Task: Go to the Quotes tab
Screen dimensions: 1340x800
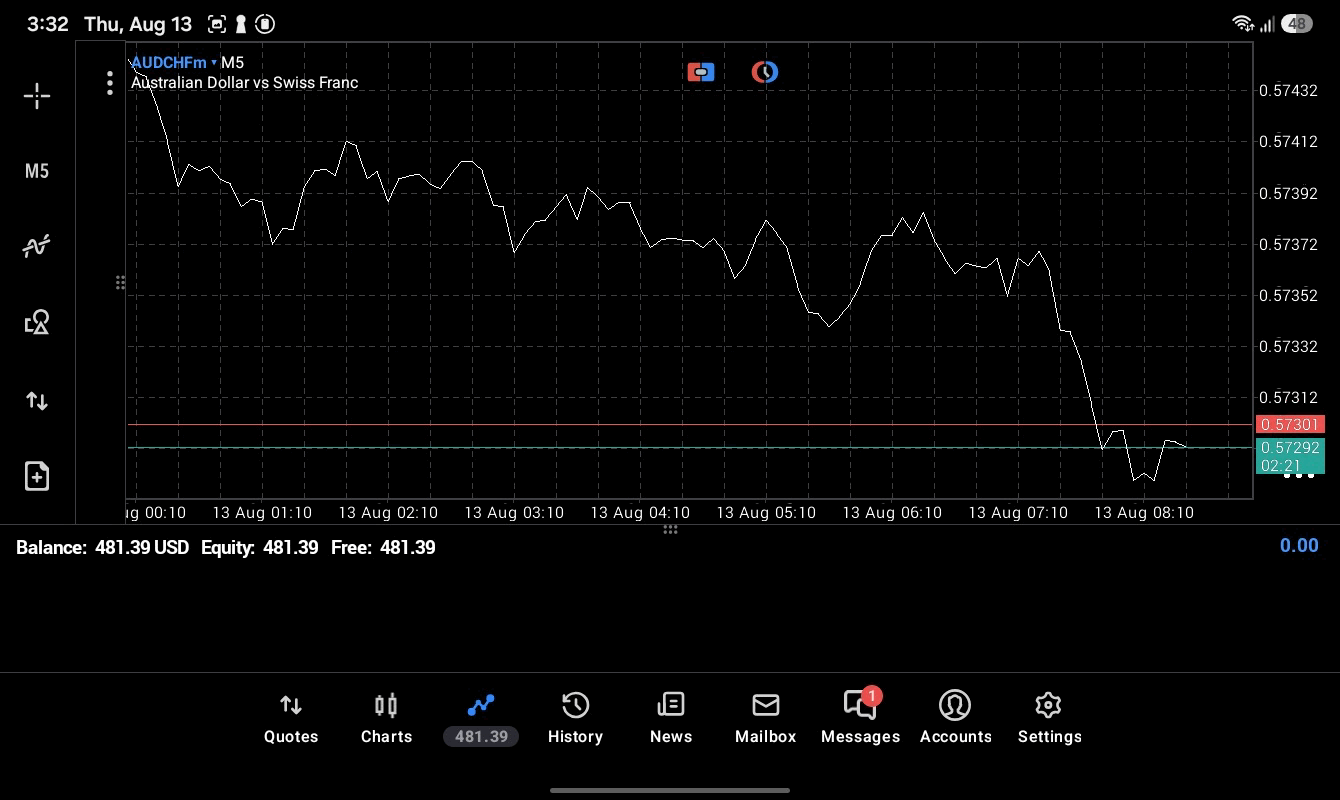Action: point(291,719)
